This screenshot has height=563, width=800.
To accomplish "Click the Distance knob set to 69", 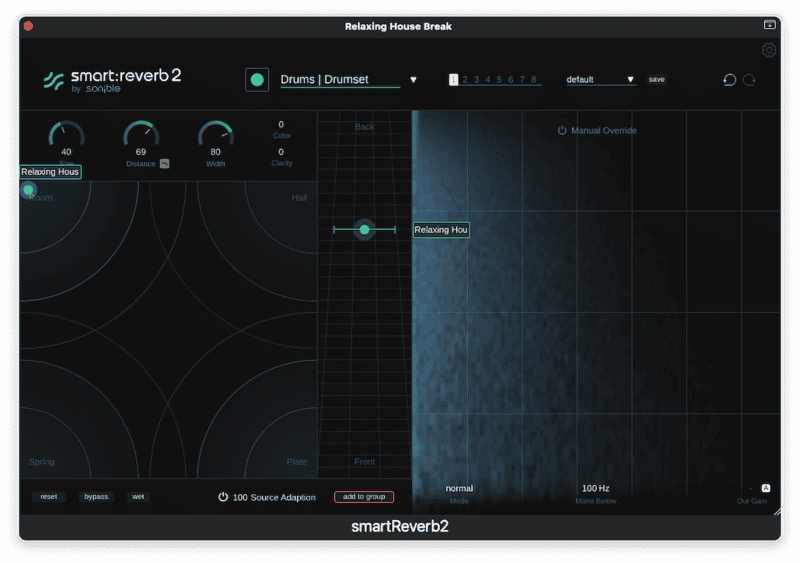I will (141, 134).
